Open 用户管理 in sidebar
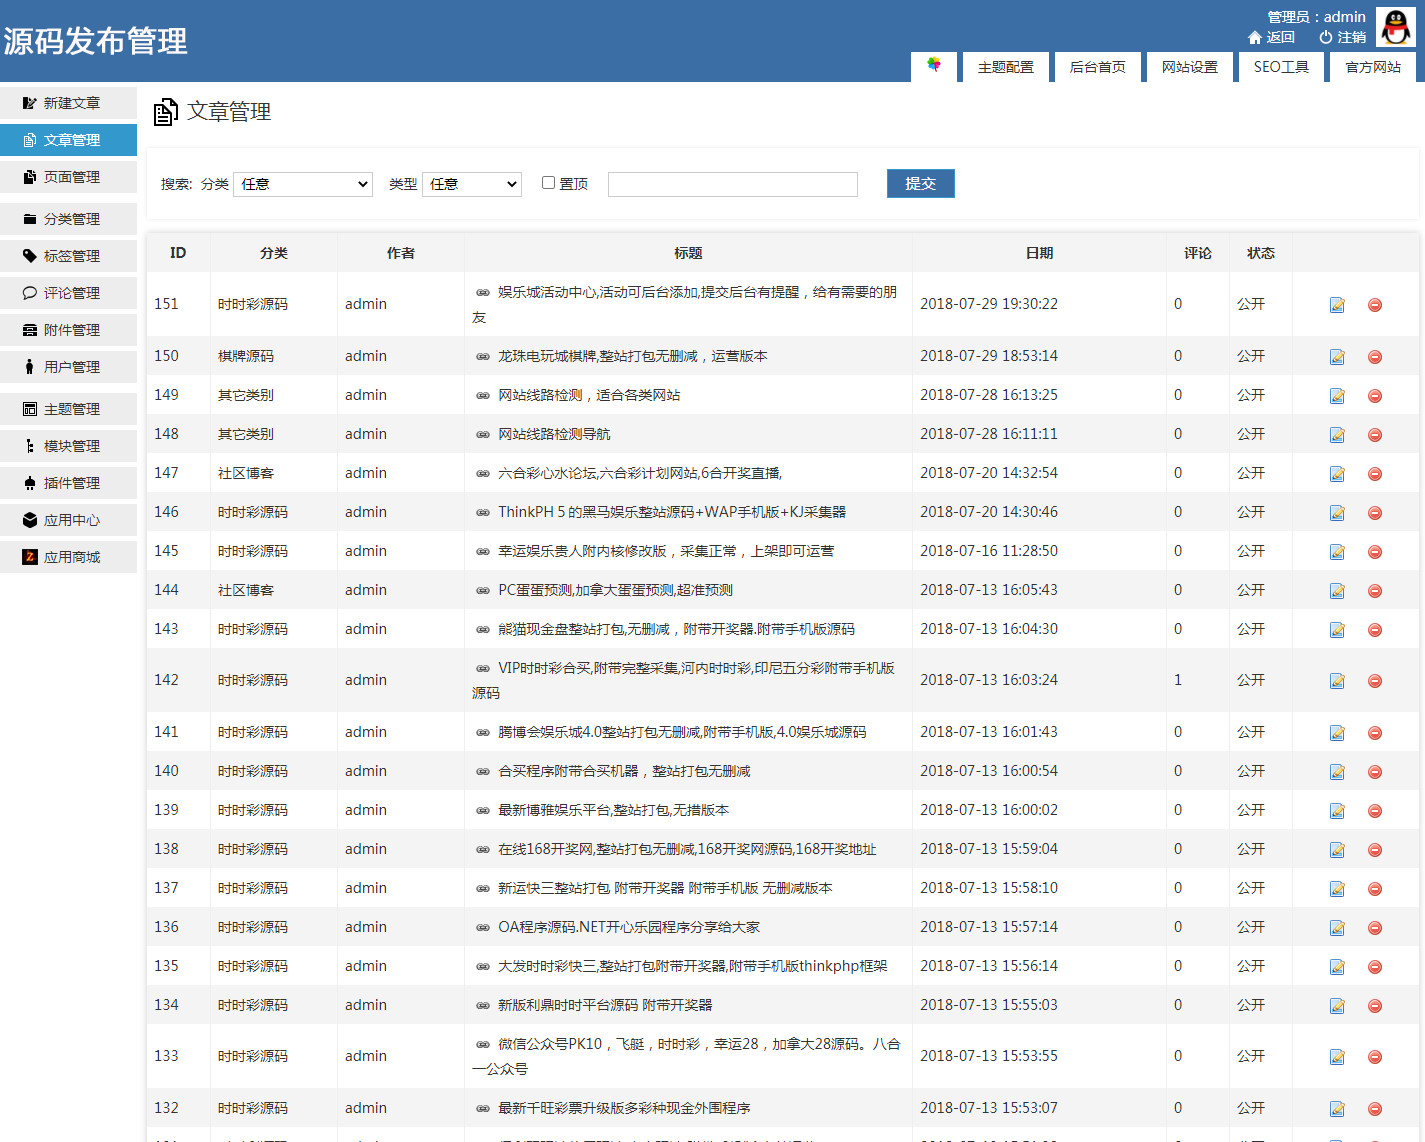Screen dimensions: 1425x1142 68,367
